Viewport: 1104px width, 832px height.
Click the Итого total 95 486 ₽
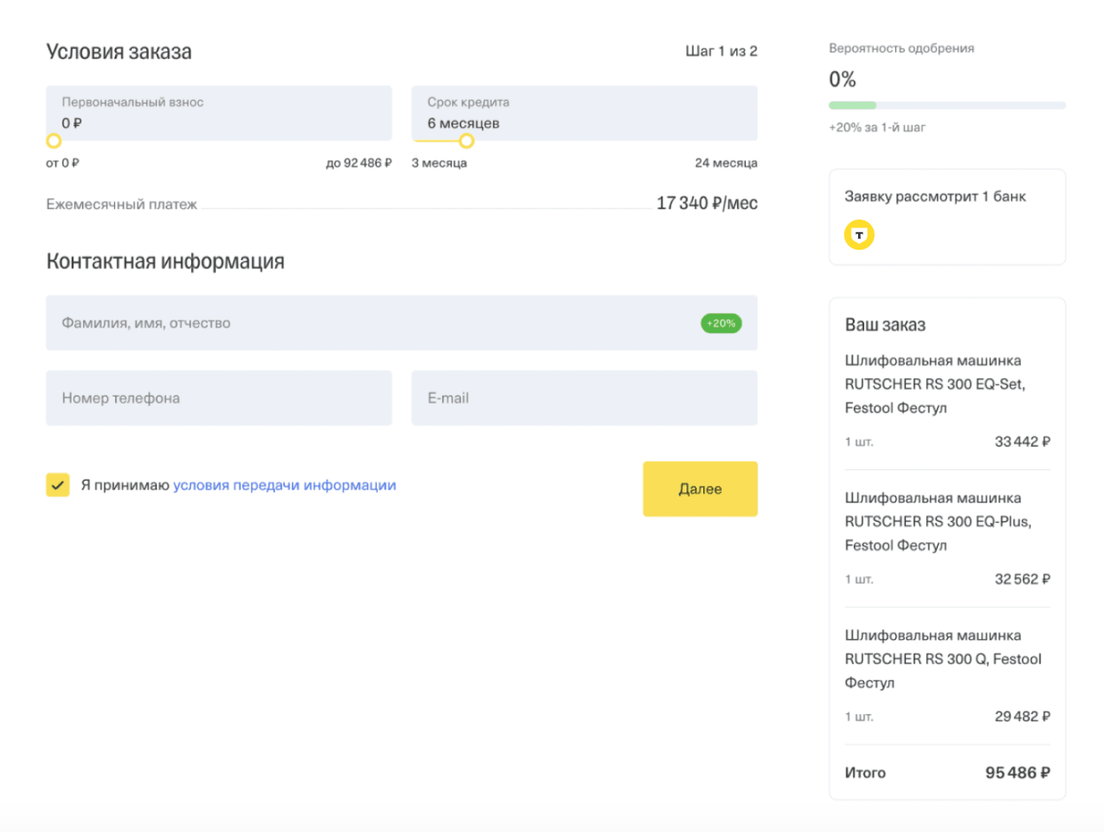pos(1017,773)
